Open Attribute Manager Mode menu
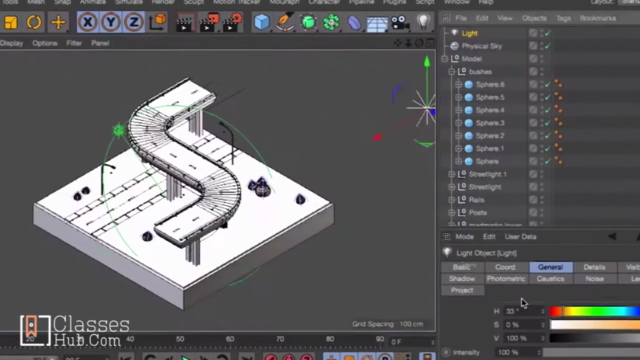This screenshot has height=360, width=640. [x=464, y=237]
